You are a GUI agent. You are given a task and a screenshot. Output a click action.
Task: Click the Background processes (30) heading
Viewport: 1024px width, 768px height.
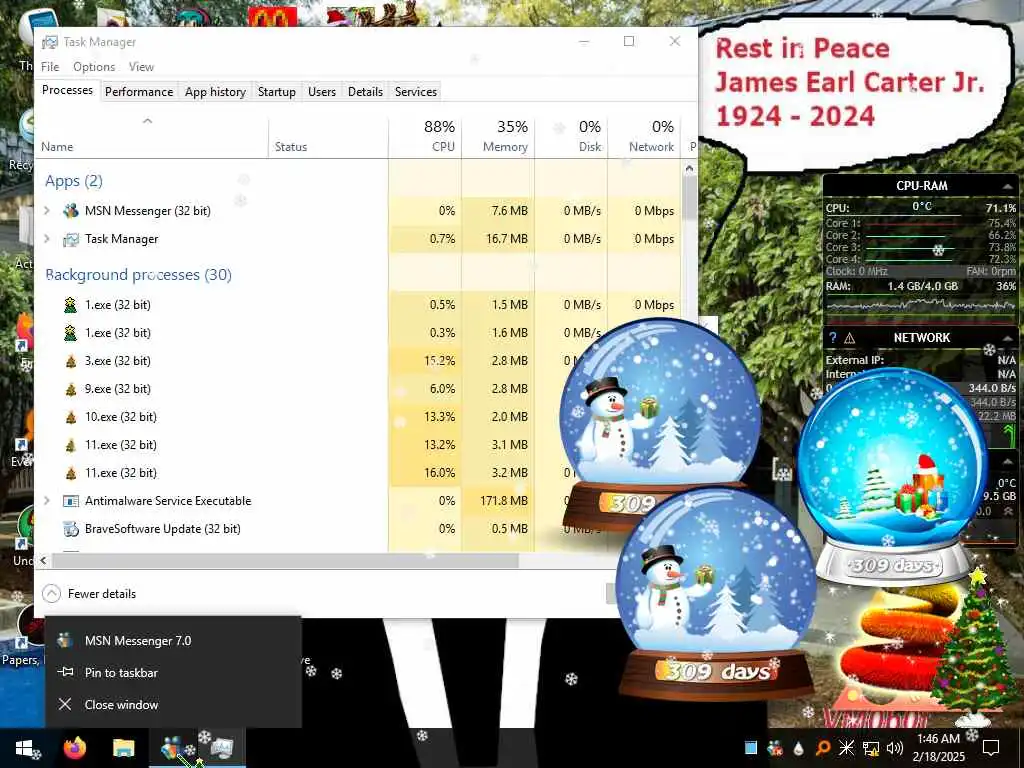click(x=138, y=275)
